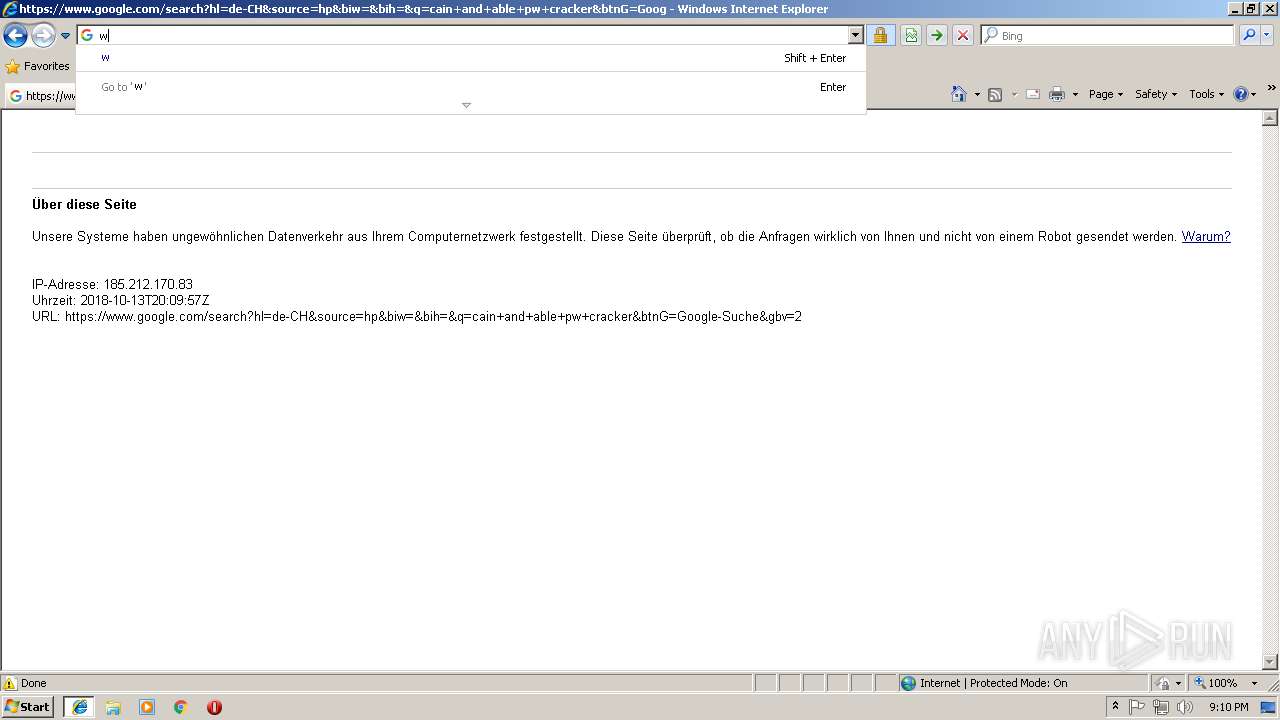Screen dimensions: 1280x720
Task: Open the Tools menu
Action: (1206, 94)
